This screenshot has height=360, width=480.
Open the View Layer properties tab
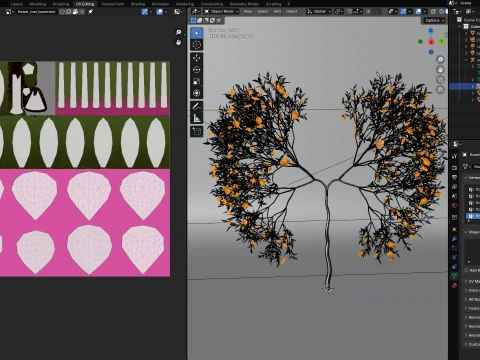(x=454, y=187)
